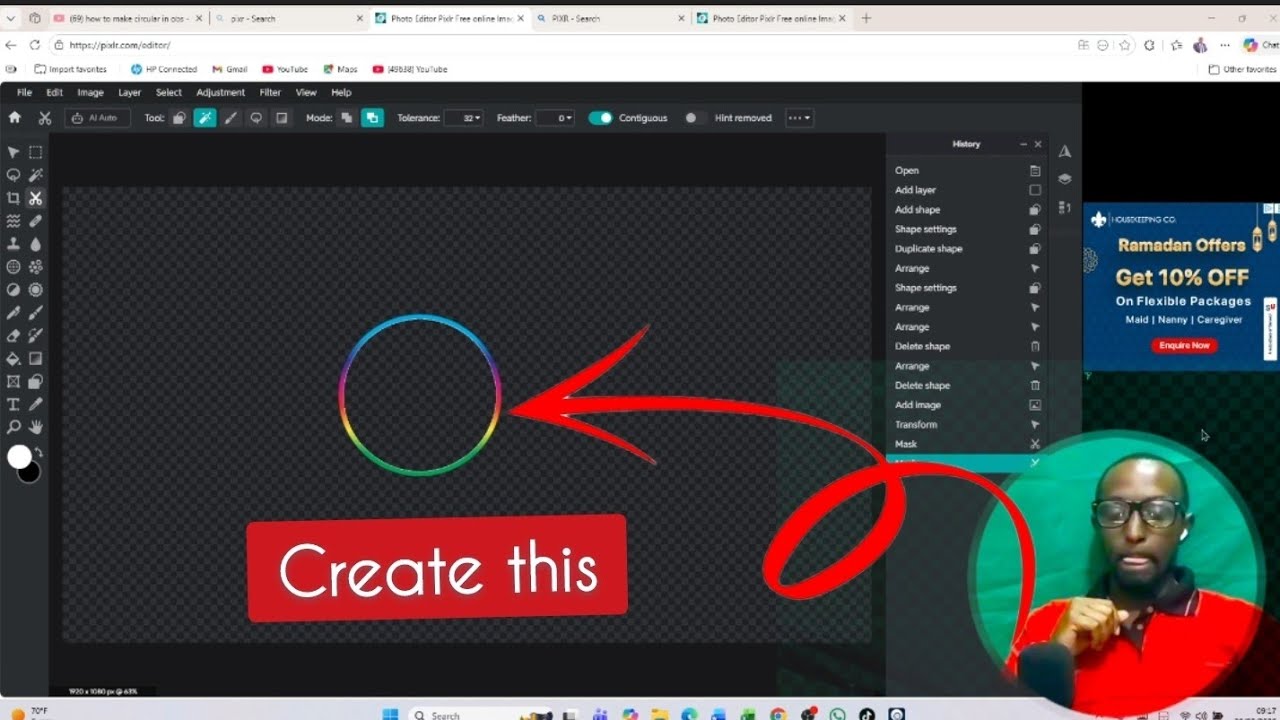Click the black background color swatch
Image resolution: width=1280 pixels, height=720 pixels.
click(30, 472)
